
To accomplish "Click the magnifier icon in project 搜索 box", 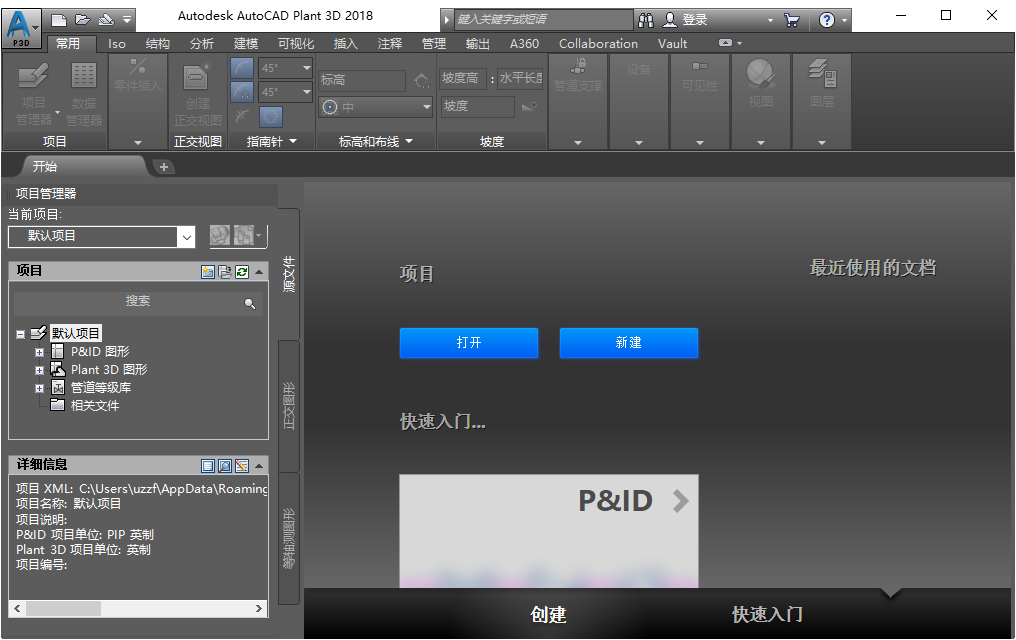I will point(249,303).
